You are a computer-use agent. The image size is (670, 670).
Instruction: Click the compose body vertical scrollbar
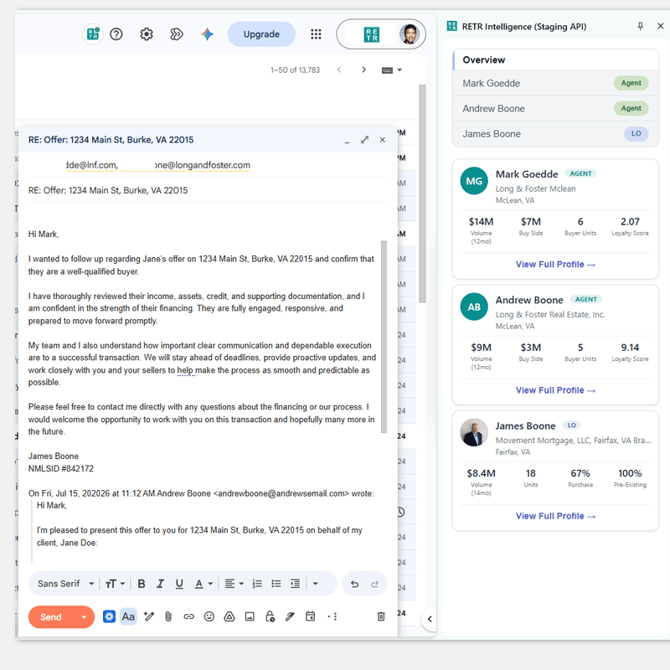(384, 337)
